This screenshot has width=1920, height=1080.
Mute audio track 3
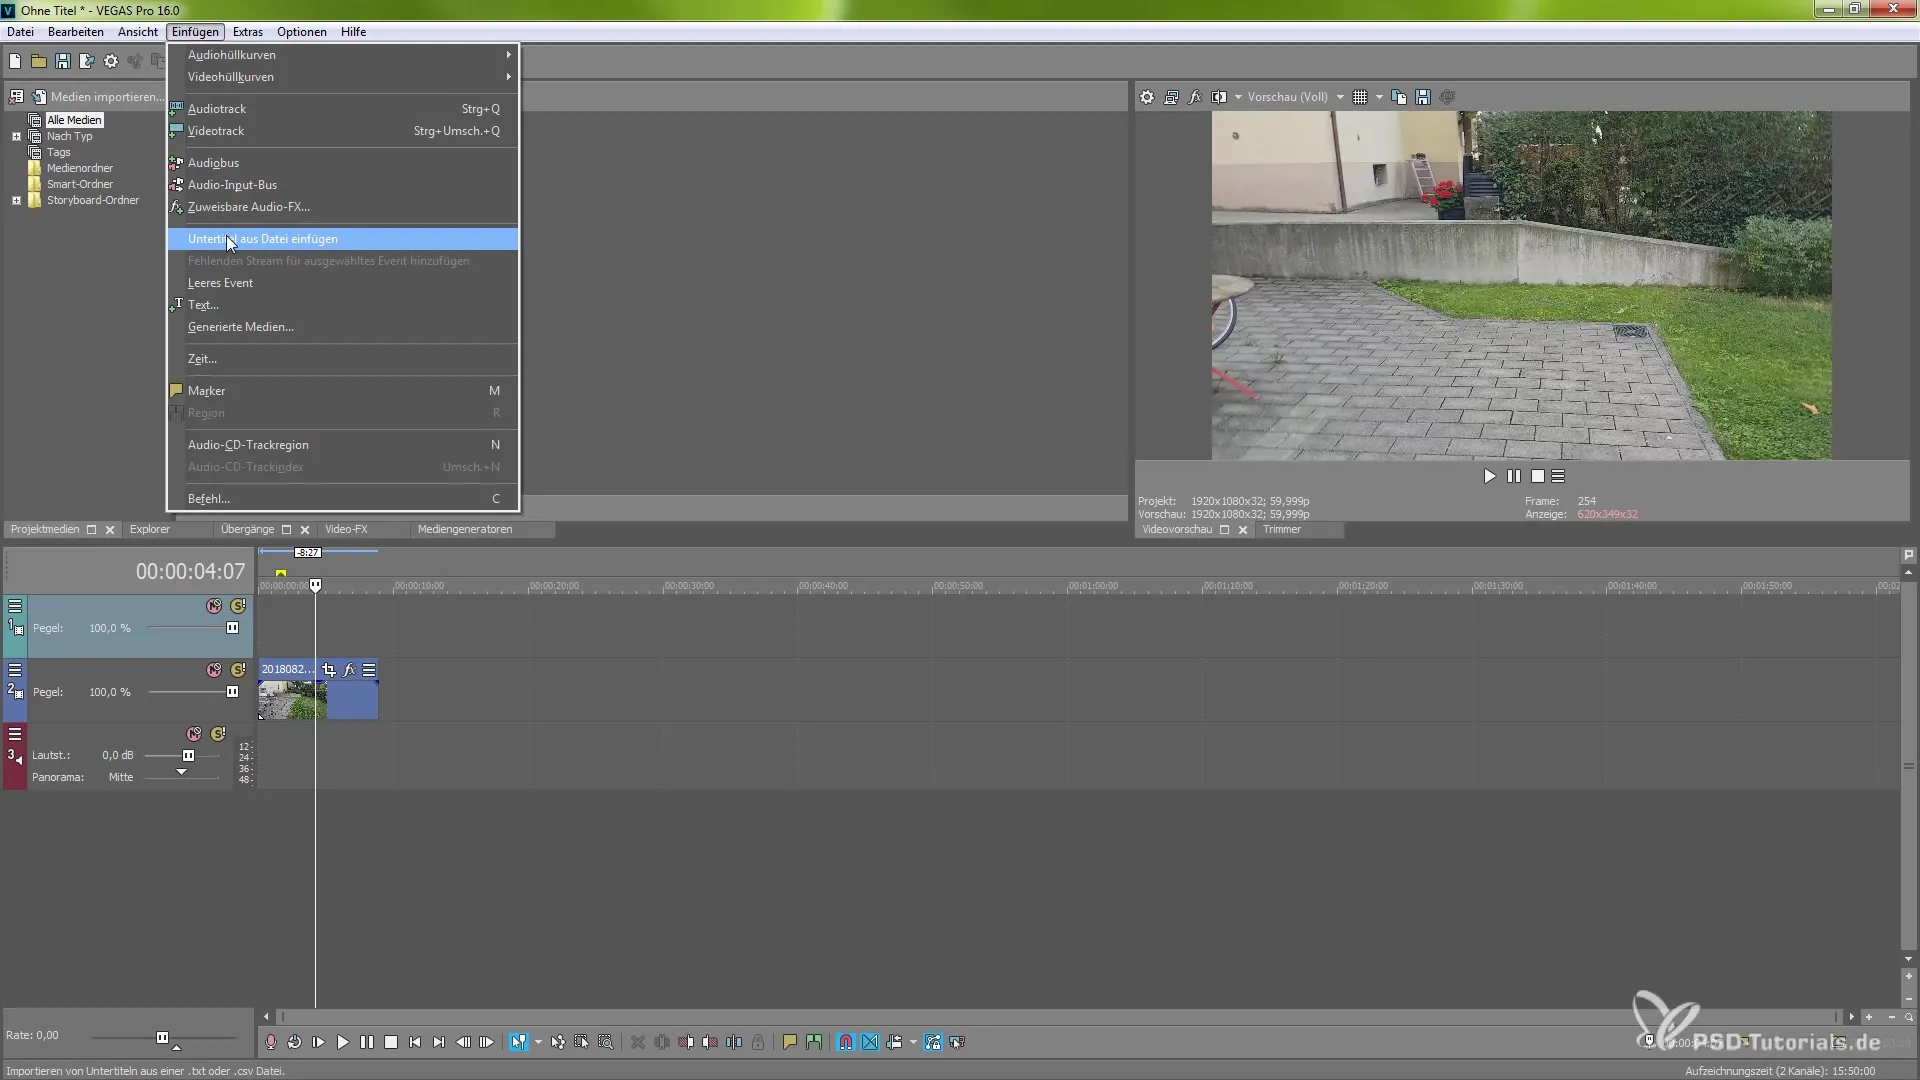(194, 734)
